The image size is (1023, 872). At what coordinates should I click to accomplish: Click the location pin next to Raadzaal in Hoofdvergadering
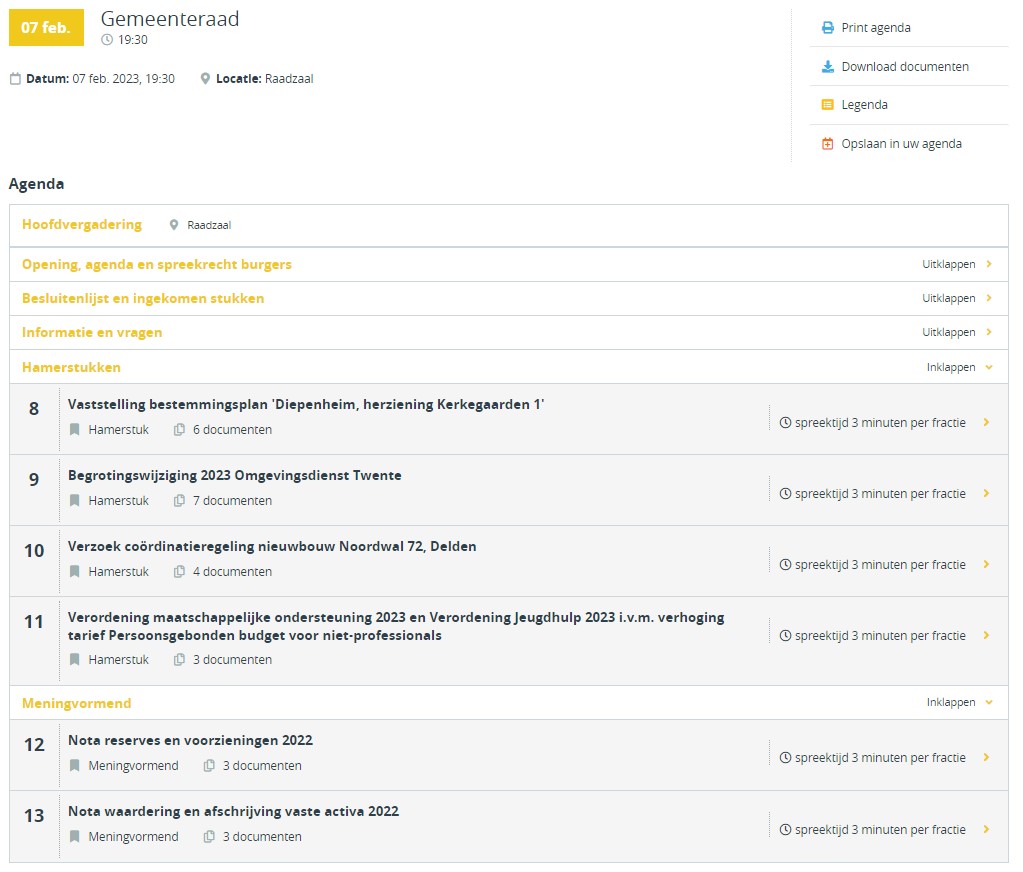pyautogui.click(x=174, y=225)
